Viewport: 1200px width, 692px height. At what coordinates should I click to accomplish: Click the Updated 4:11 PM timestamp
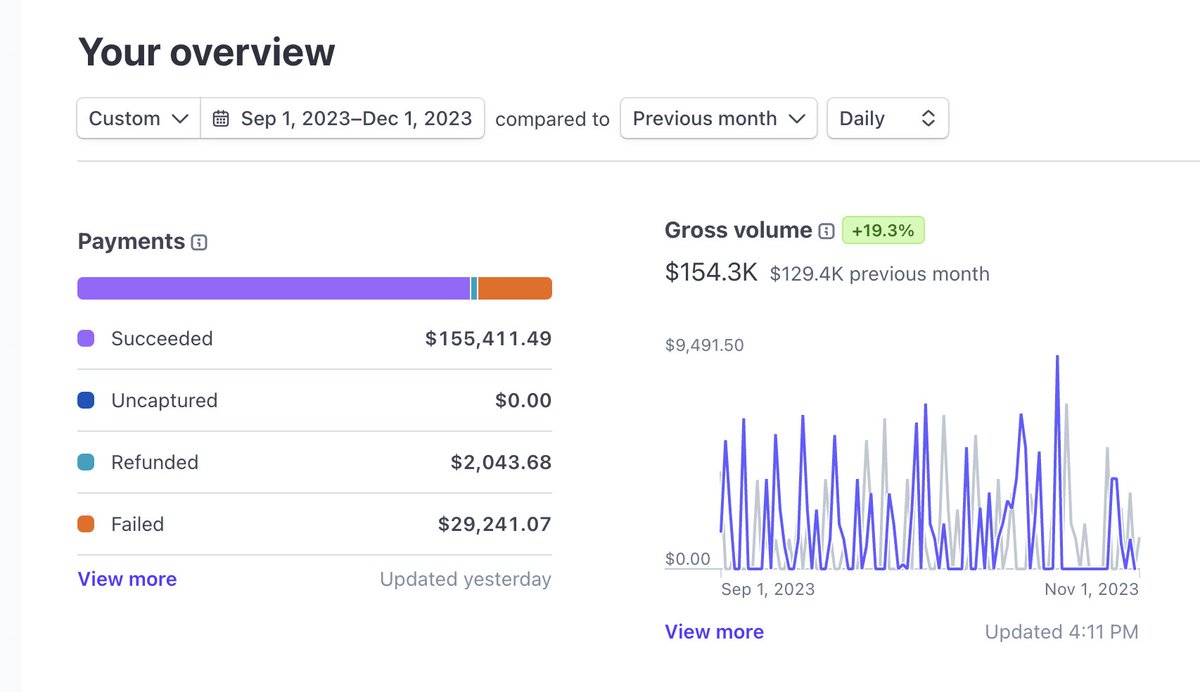point(1059,631)
